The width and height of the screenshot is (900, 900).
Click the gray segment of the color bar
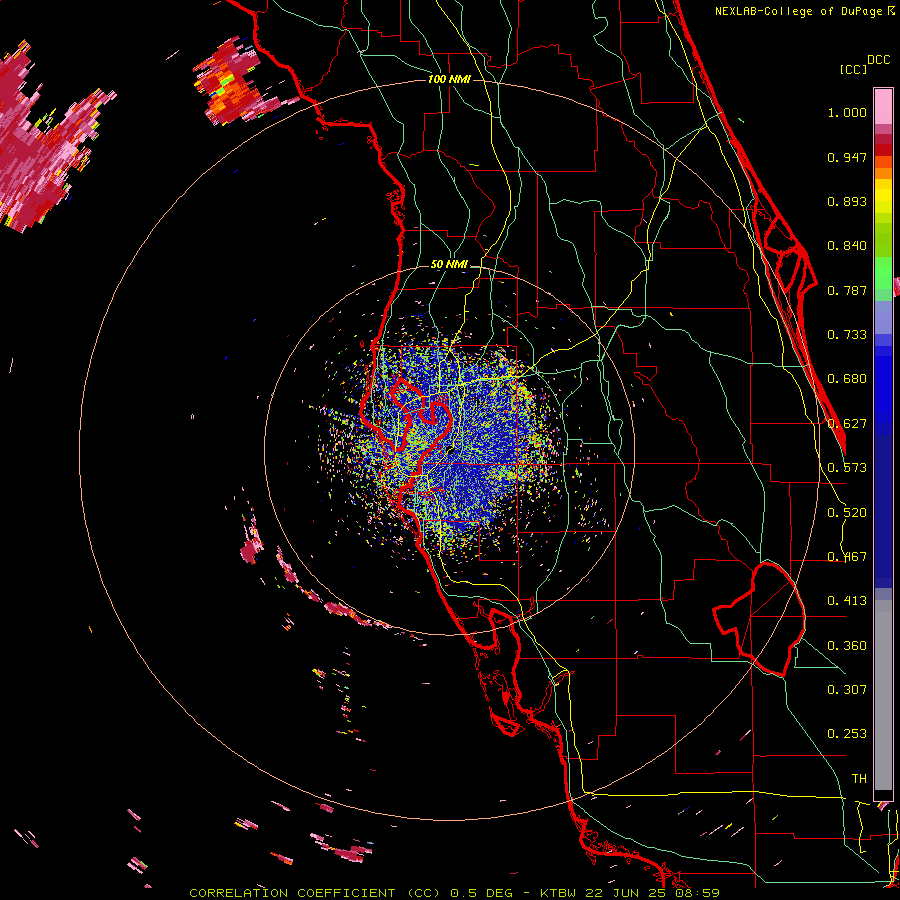click(883, 695)
